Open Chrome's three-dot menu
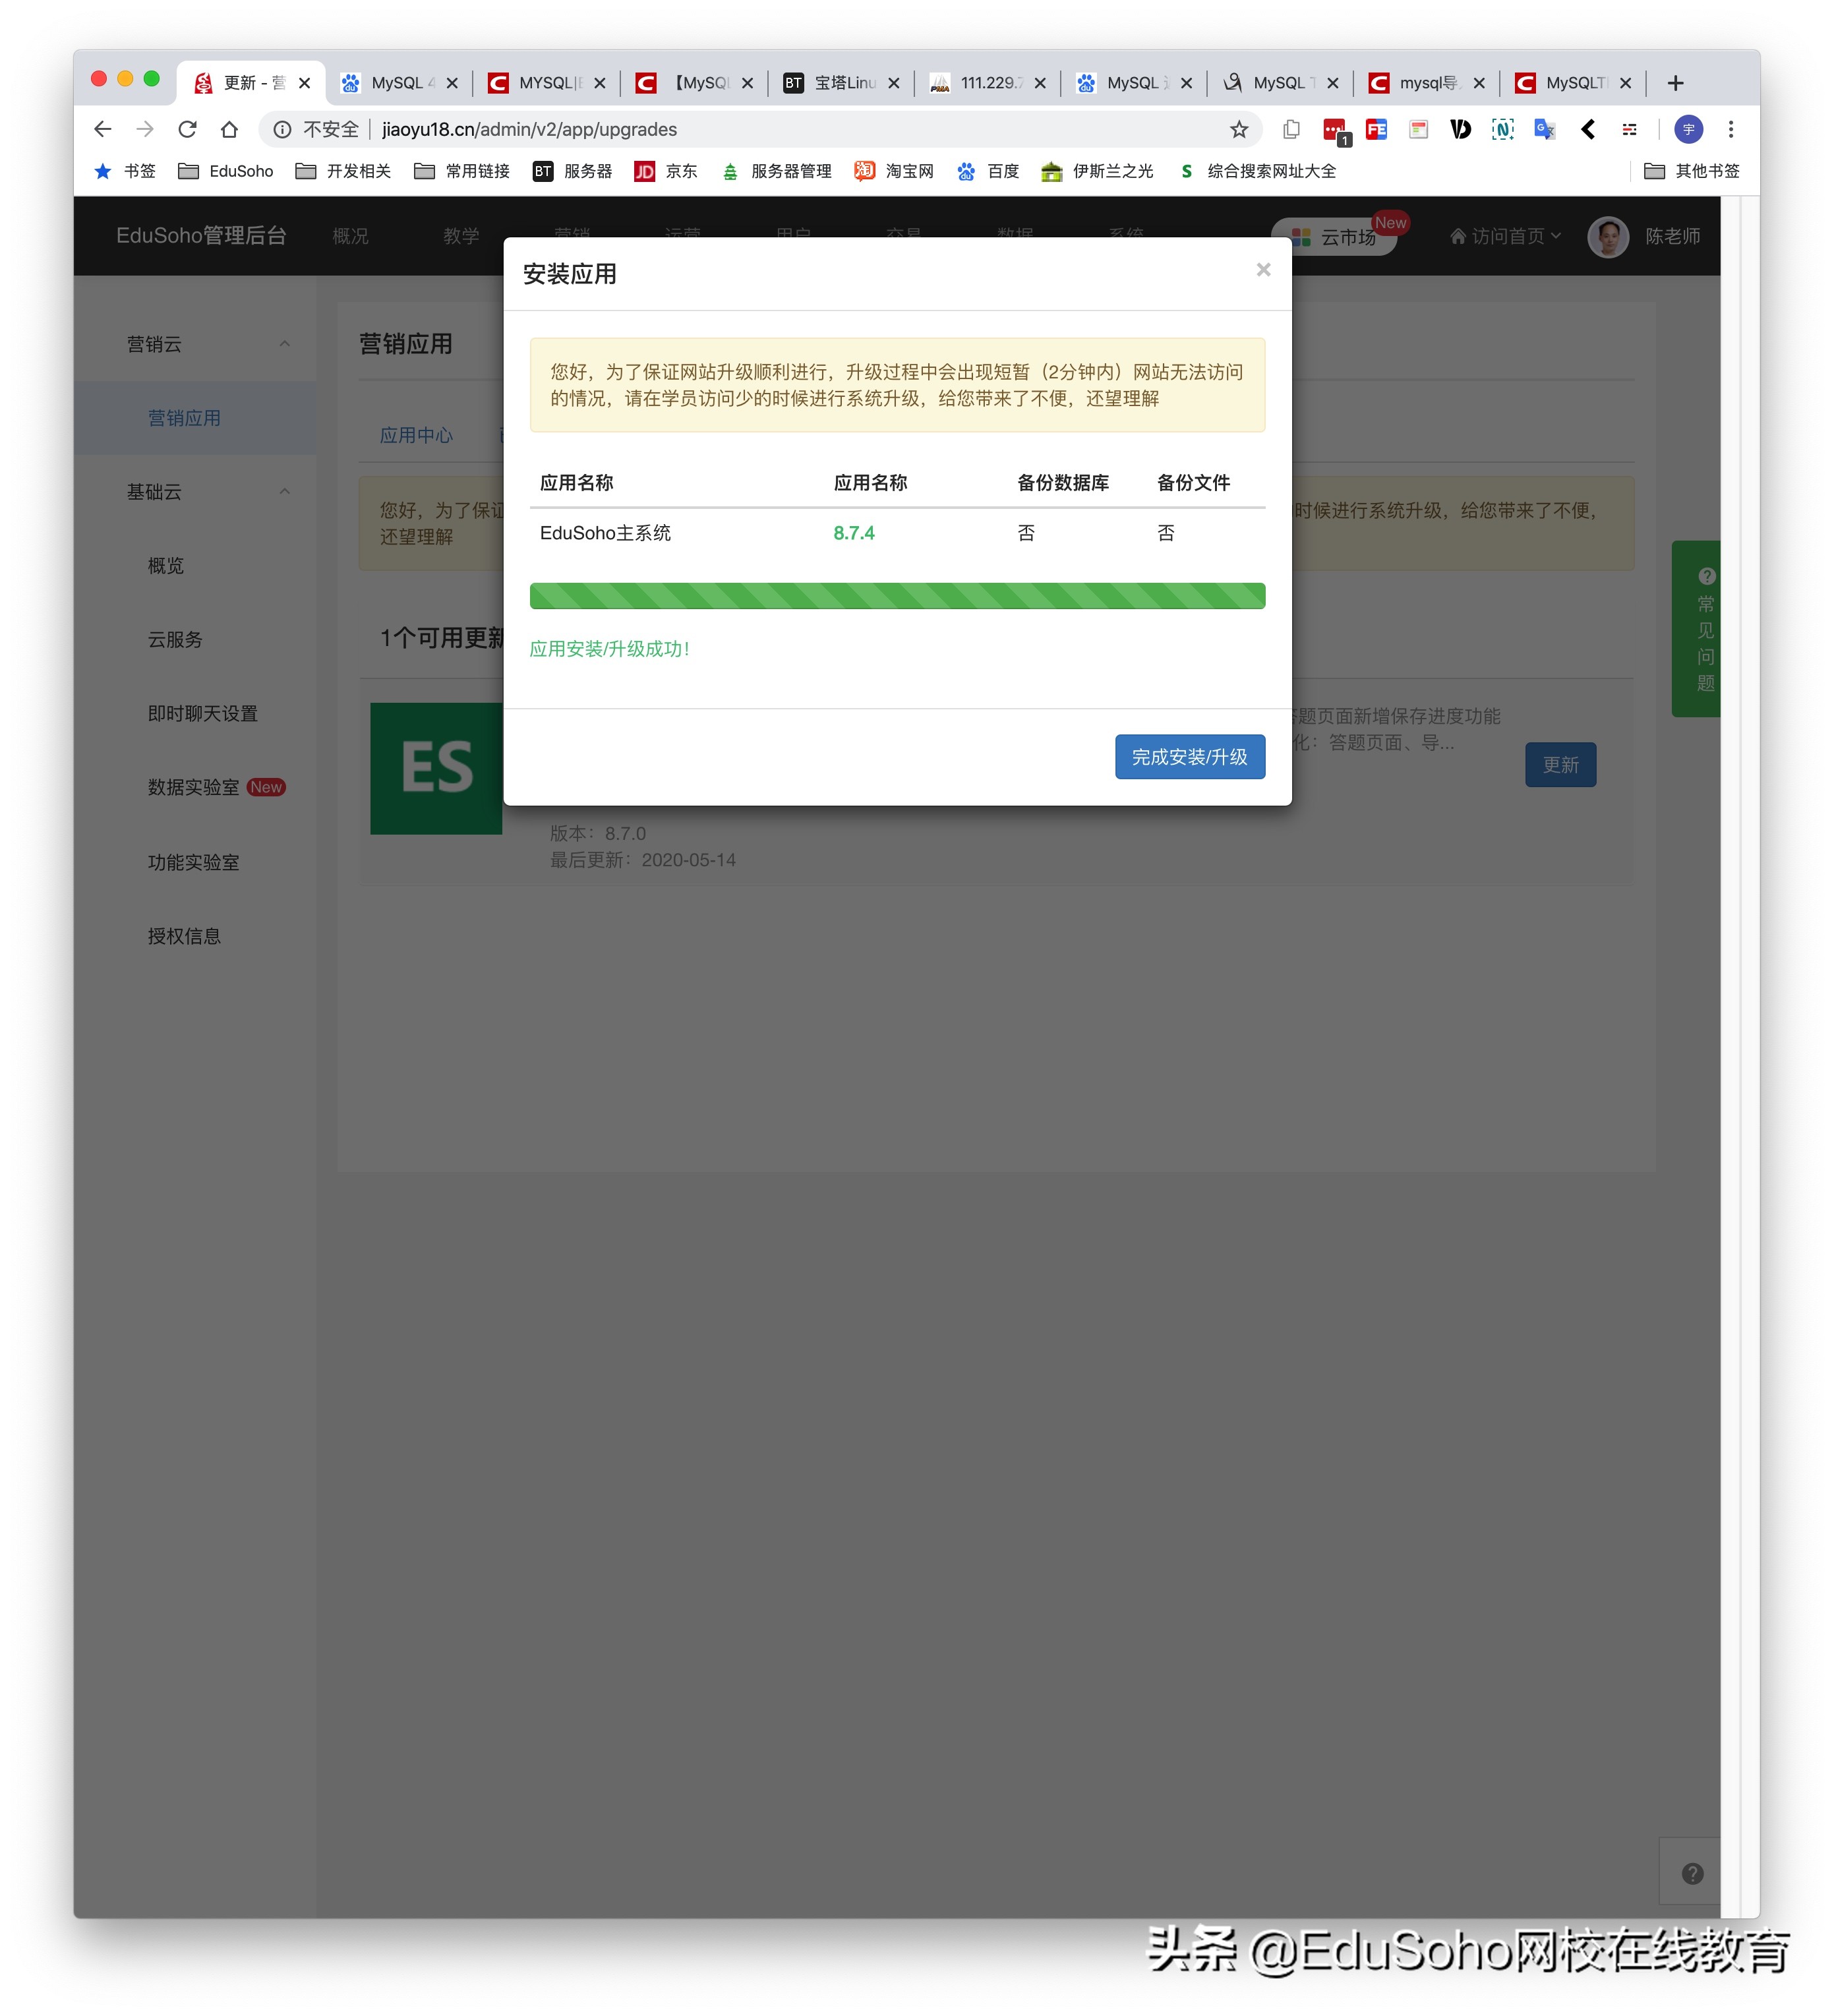 click(x=1731, y=129)
